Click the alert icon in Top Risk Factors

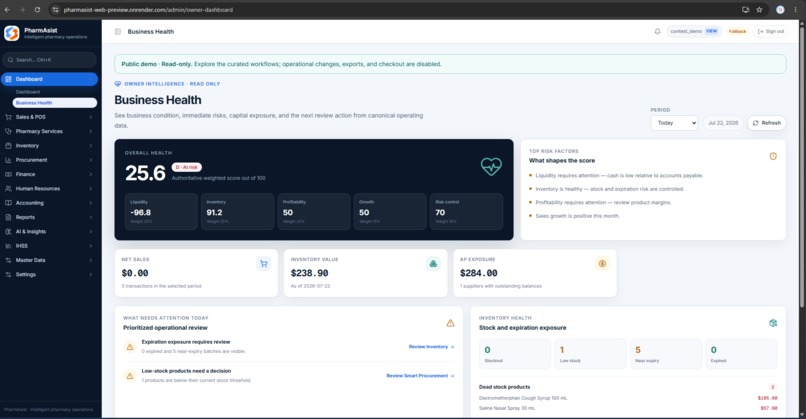click(x=773, y=156)
